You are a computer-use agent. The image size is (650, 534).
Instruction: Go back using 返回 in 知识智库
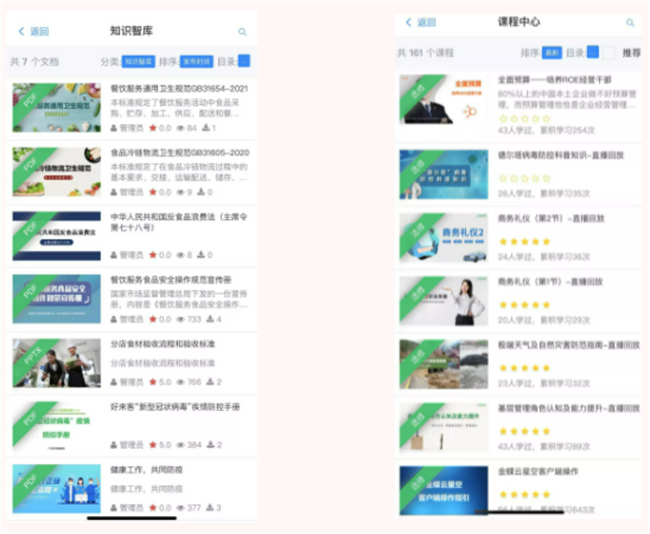point(33,32)
